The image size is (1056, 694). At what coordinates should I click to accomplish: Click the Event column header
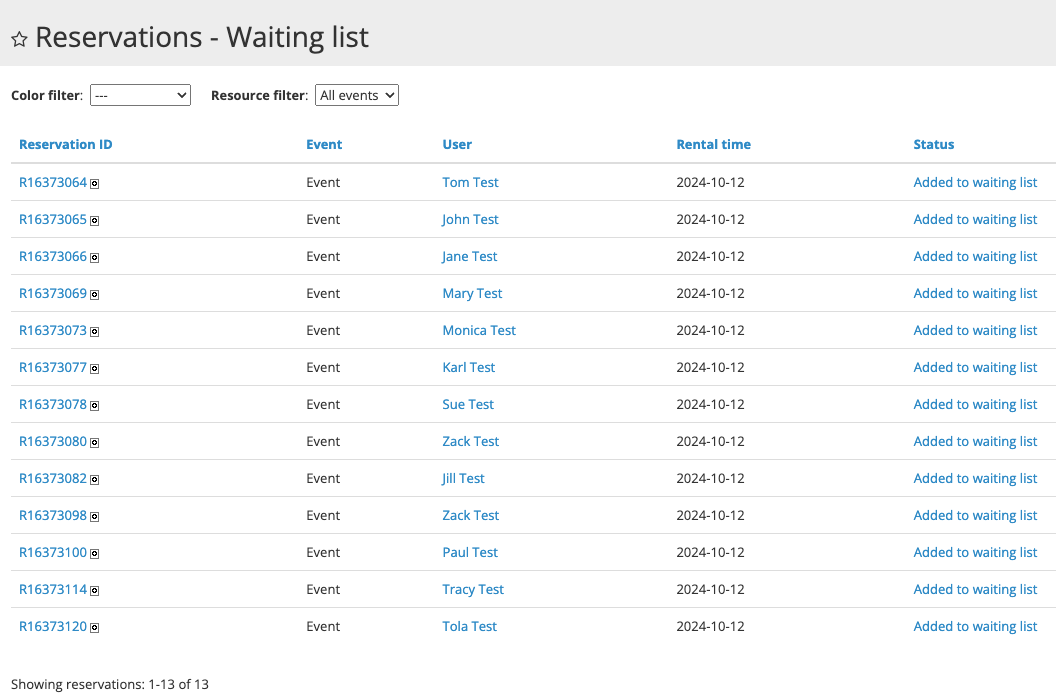[x=324, y=144]
